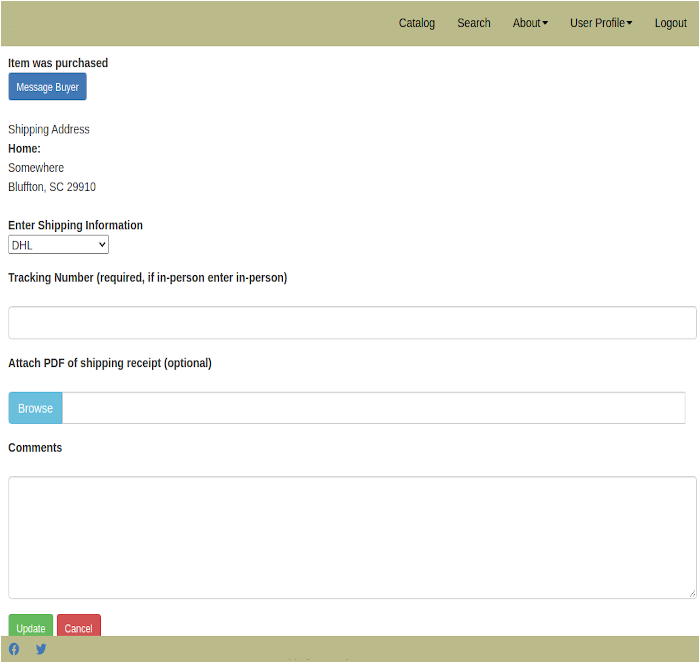The image size is (700, 662).
Task: Go to the Catalog page
Action: point(417,23)
